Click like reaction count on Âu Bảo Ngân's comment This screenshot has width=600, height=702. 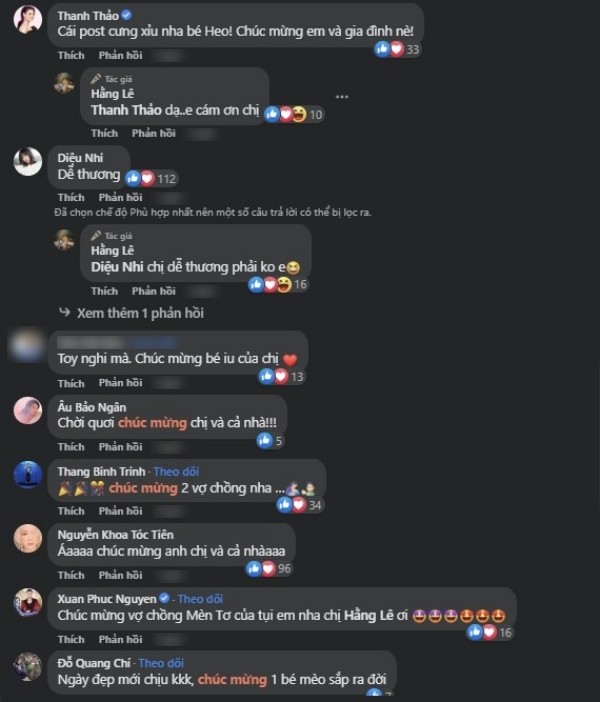[270, 441]
